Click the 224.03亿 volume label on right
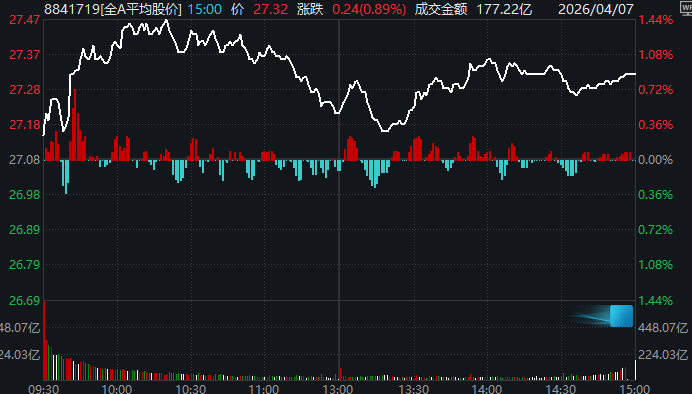 pos(663,355)
